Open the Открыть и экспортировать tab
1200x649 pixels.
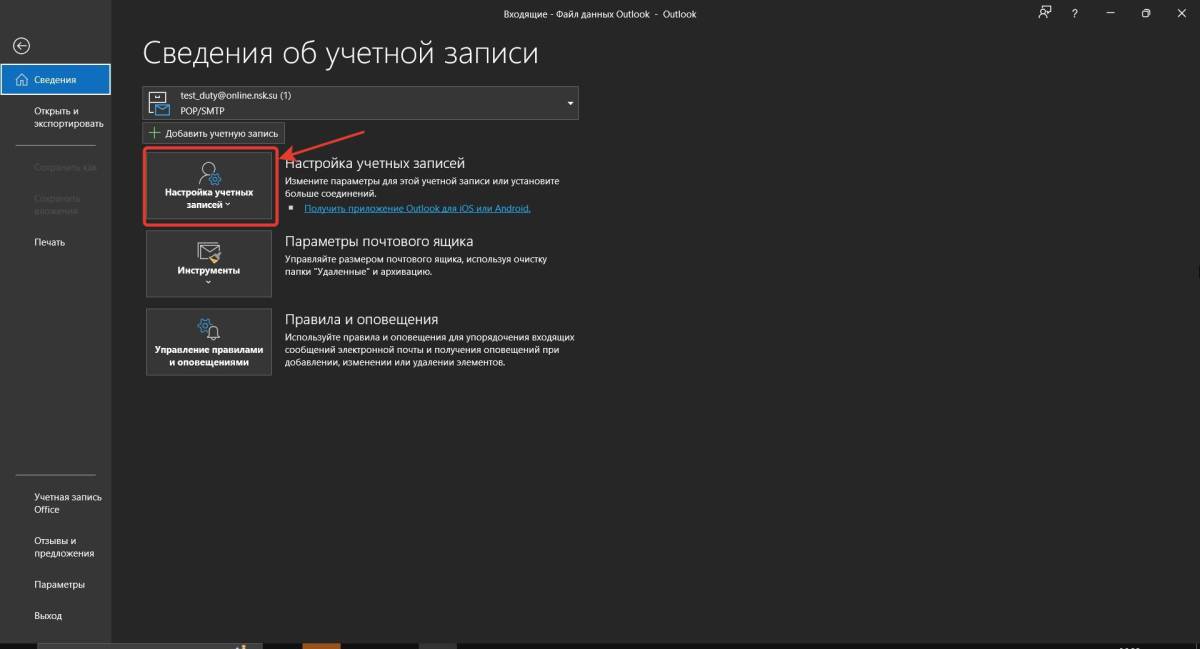[x=68, y=117]
